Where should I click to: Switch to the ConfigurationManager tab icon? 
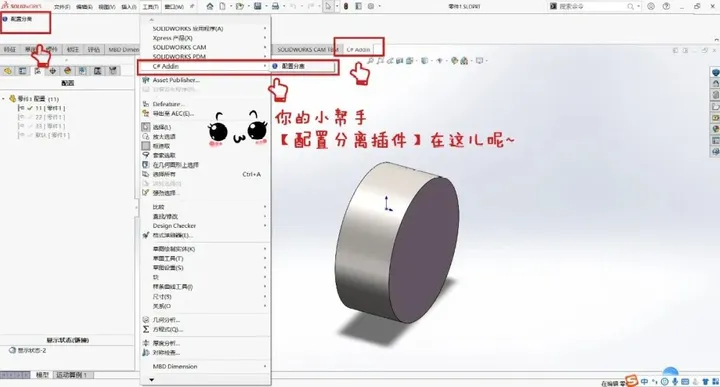[38, 71]
